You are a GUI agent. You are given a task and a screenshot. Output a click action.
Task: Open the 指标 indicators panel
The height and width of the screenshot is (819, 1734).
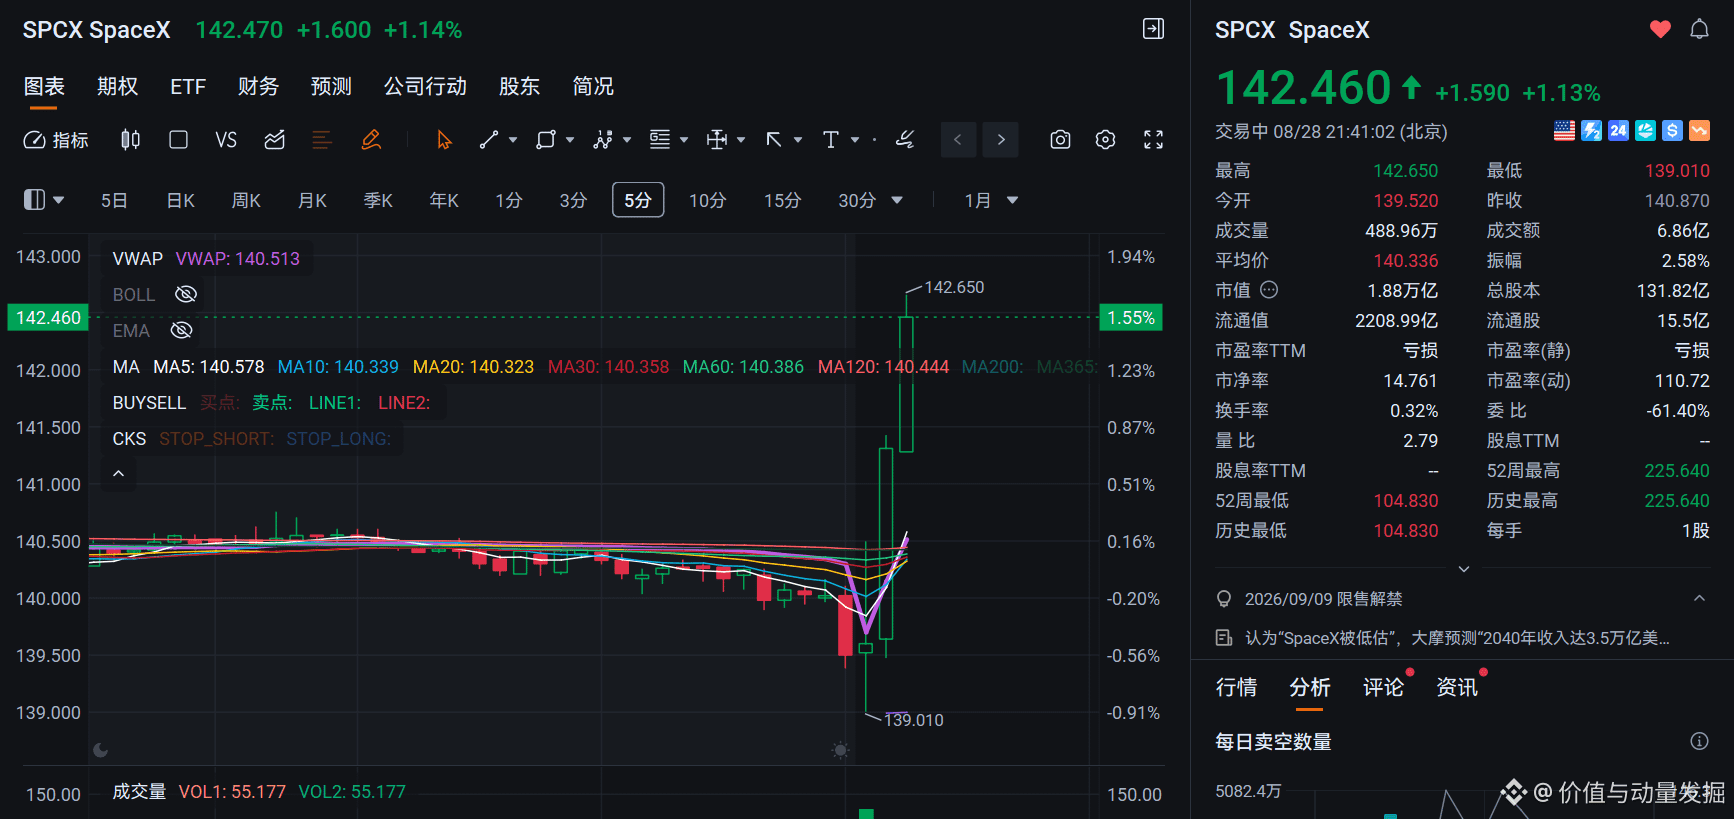point(56,140)
